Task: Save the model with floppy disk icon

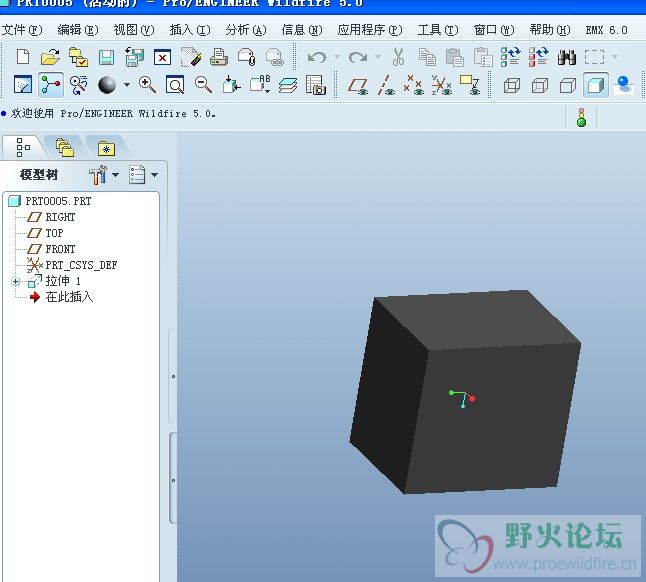Action: [106, 57]
